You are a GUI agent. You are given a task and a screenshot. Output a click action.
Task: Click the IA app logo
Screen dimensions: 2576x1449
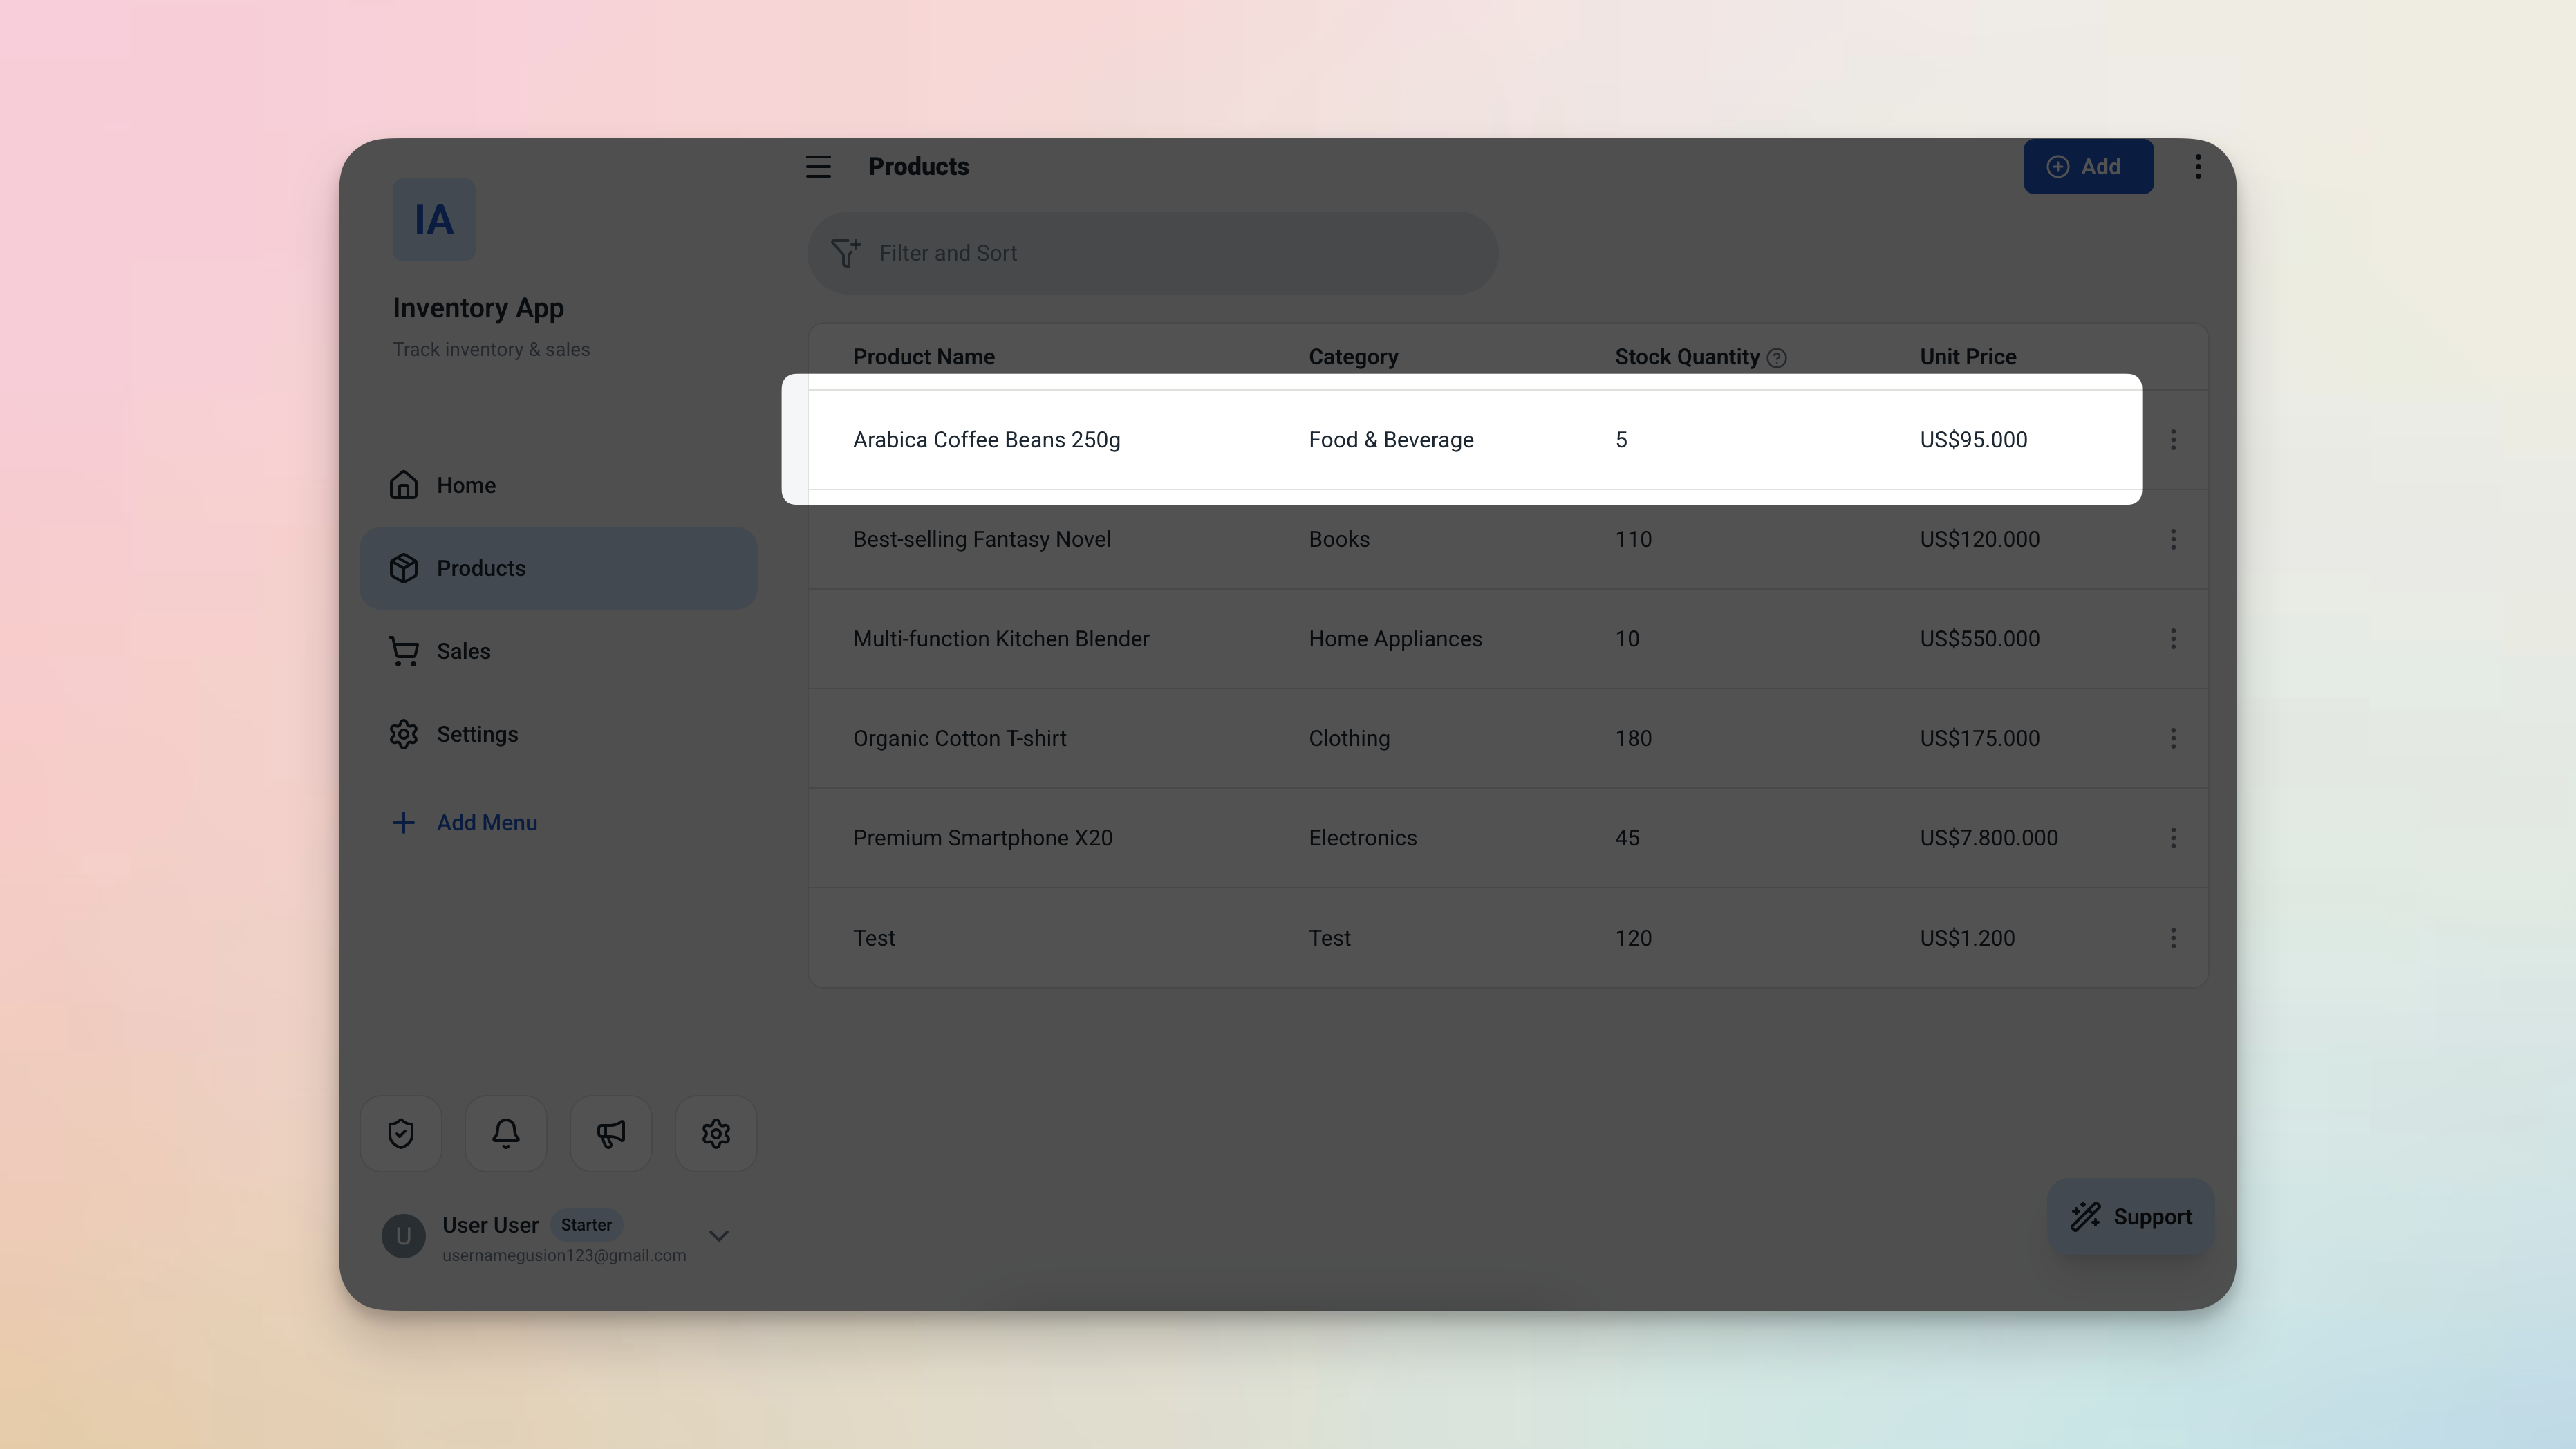click(433, 220)
